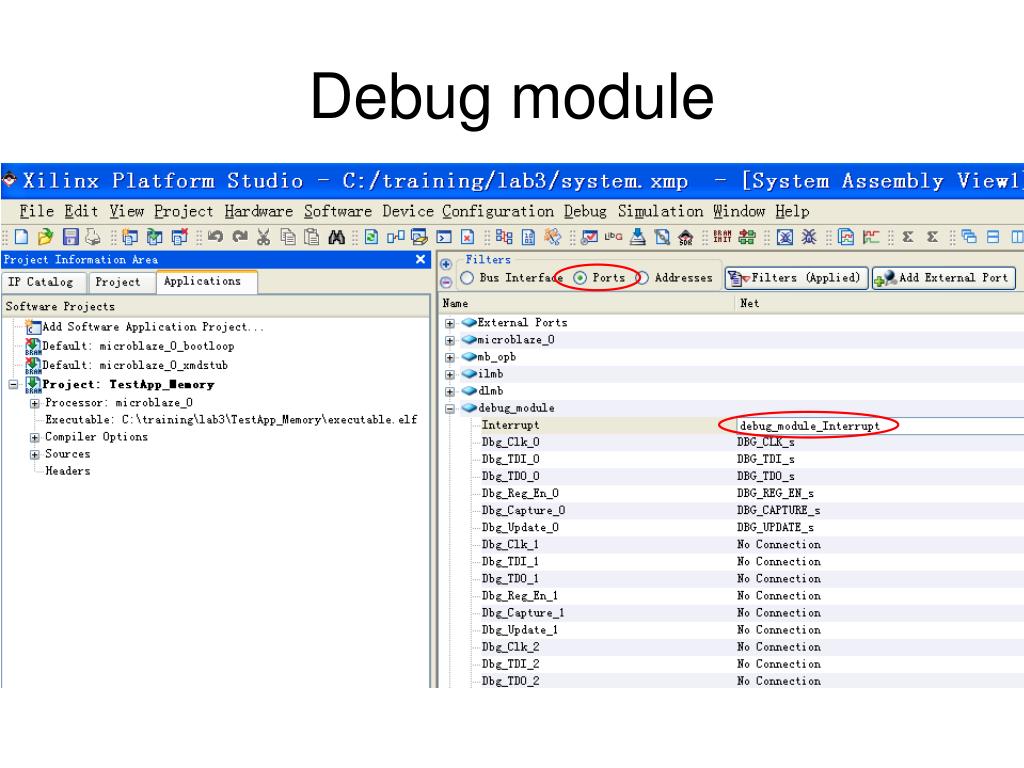The width and height of the screenshot is (1024, 768).
Task: Click the Add External Port button
Action: (944, 278)
